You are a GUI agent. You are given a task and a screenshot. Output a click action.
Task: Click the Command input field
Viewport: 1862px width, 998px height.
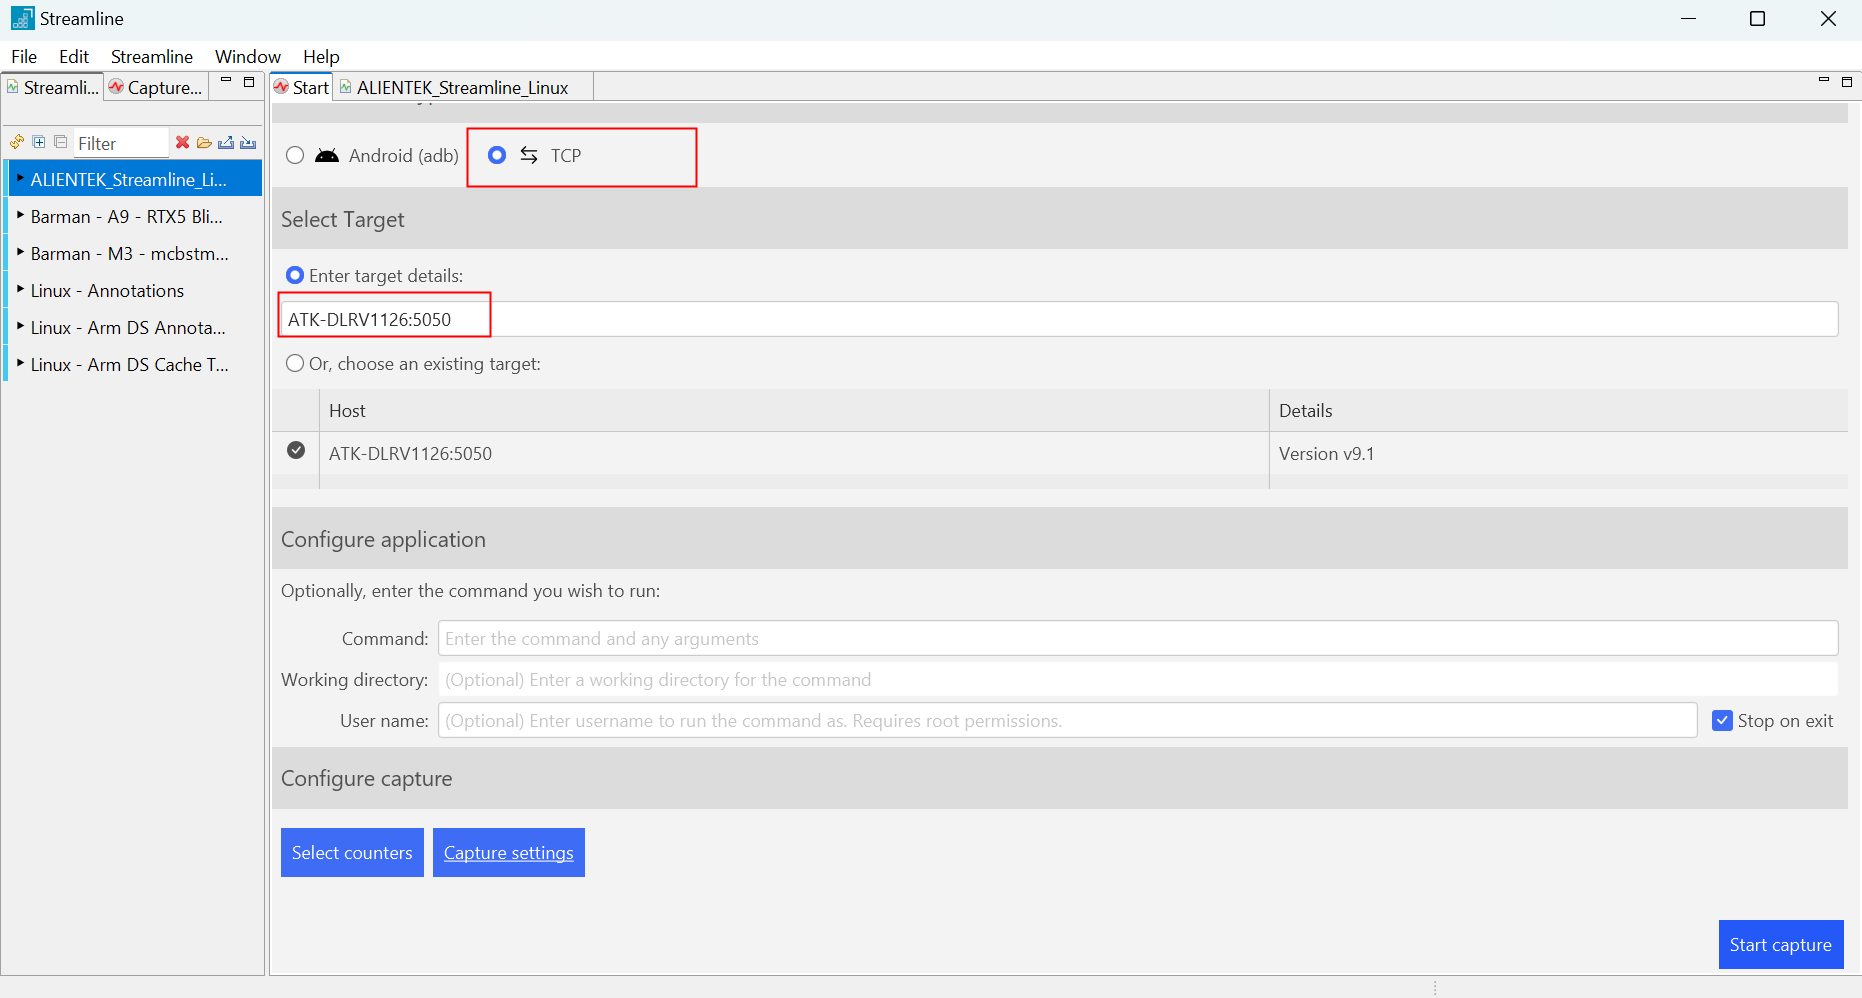pos(1137,639)
